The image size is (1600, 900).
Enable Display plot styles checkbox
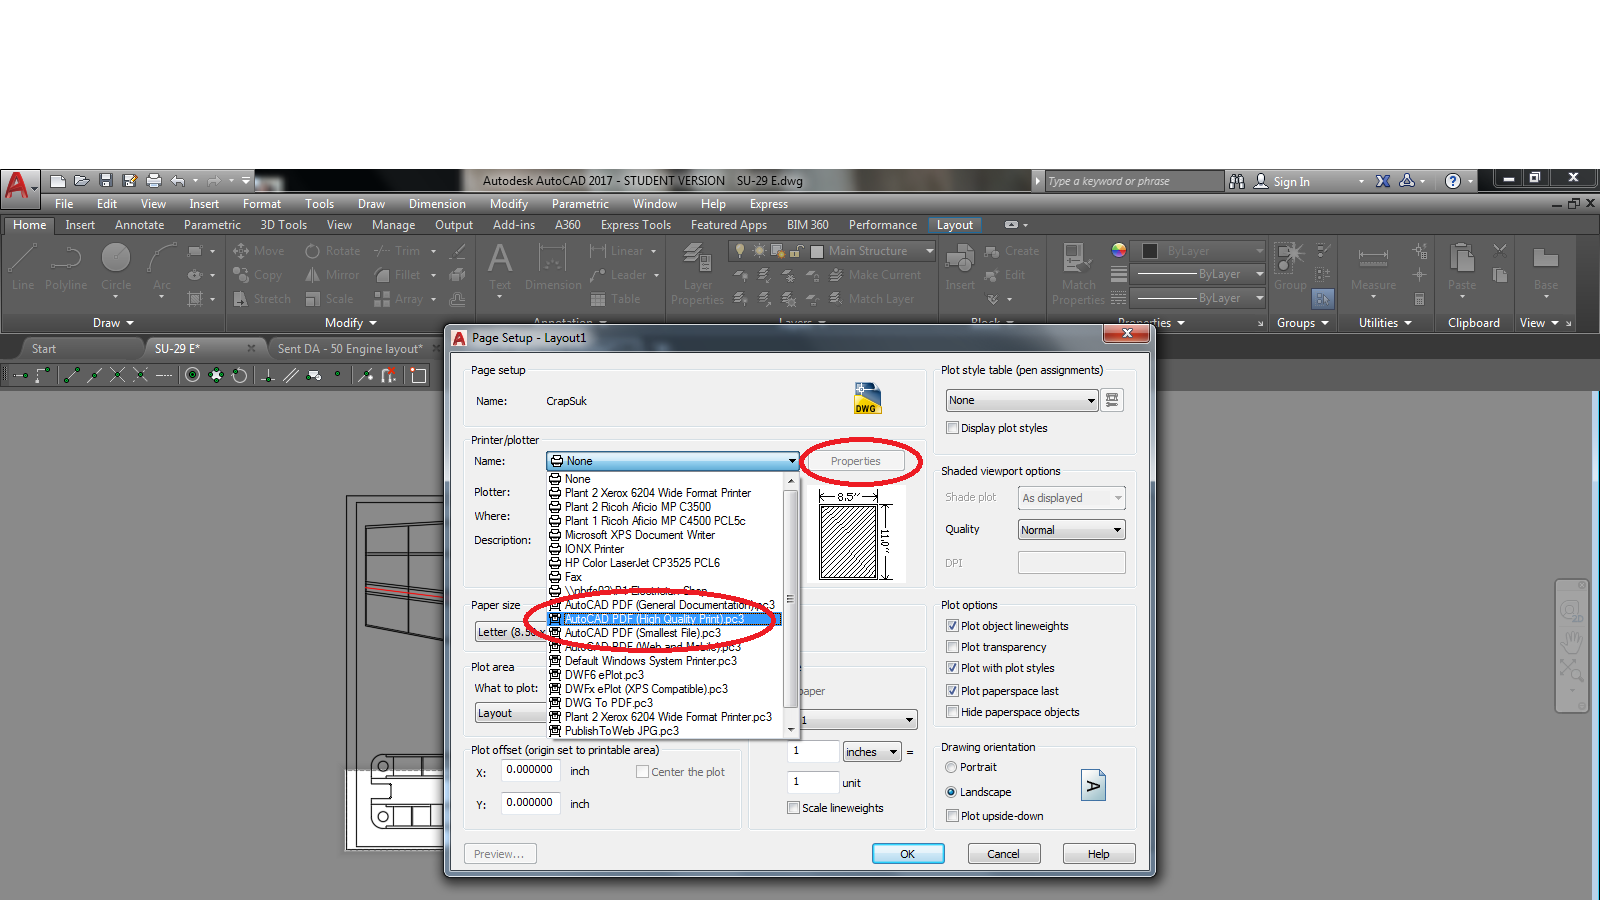[x=952, y=428]
